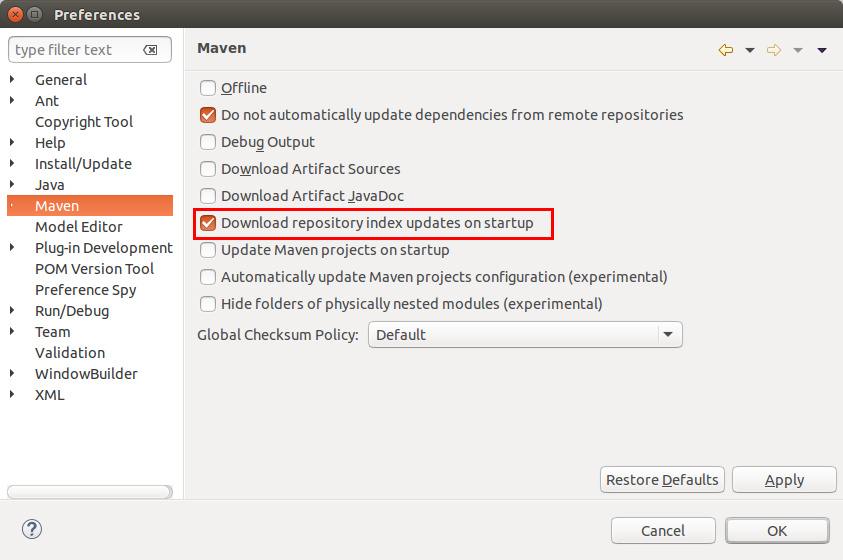Check Update Maven projects on startup
This screenshot has width=843, height=560.
coord(208,250)
